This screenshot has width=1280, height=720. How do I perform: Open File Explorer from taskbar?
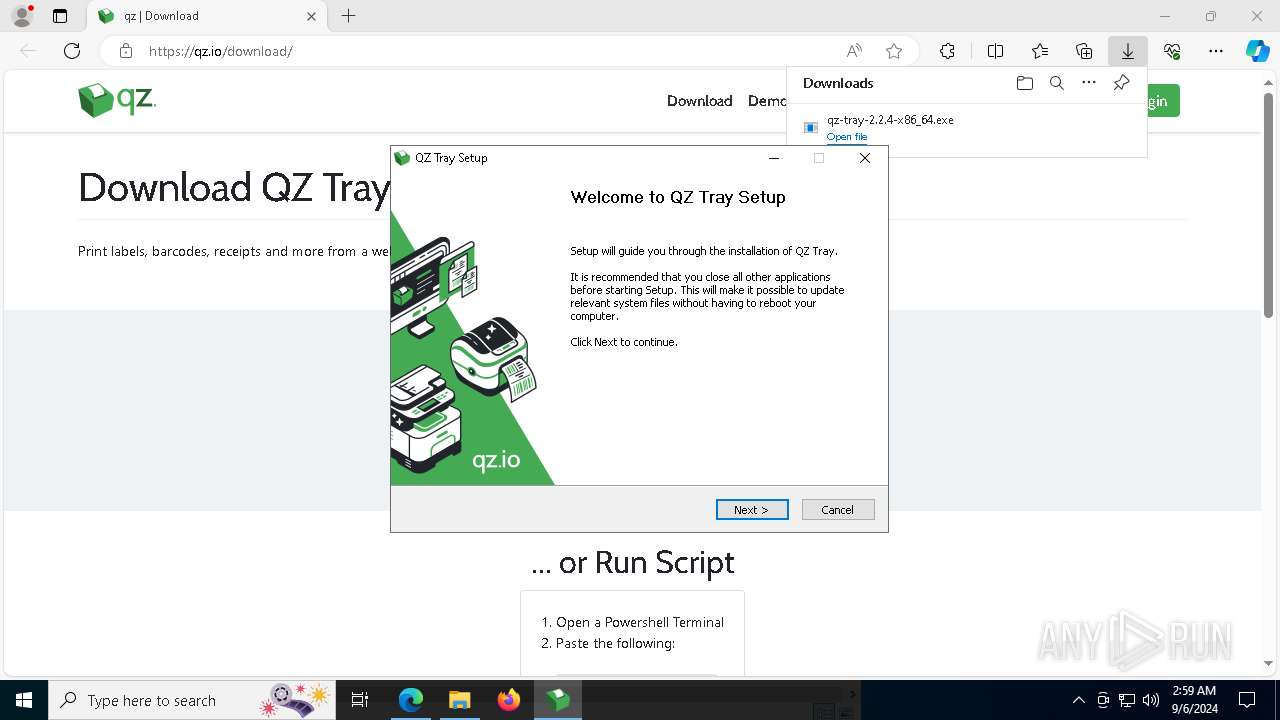[x=459, y=700]
